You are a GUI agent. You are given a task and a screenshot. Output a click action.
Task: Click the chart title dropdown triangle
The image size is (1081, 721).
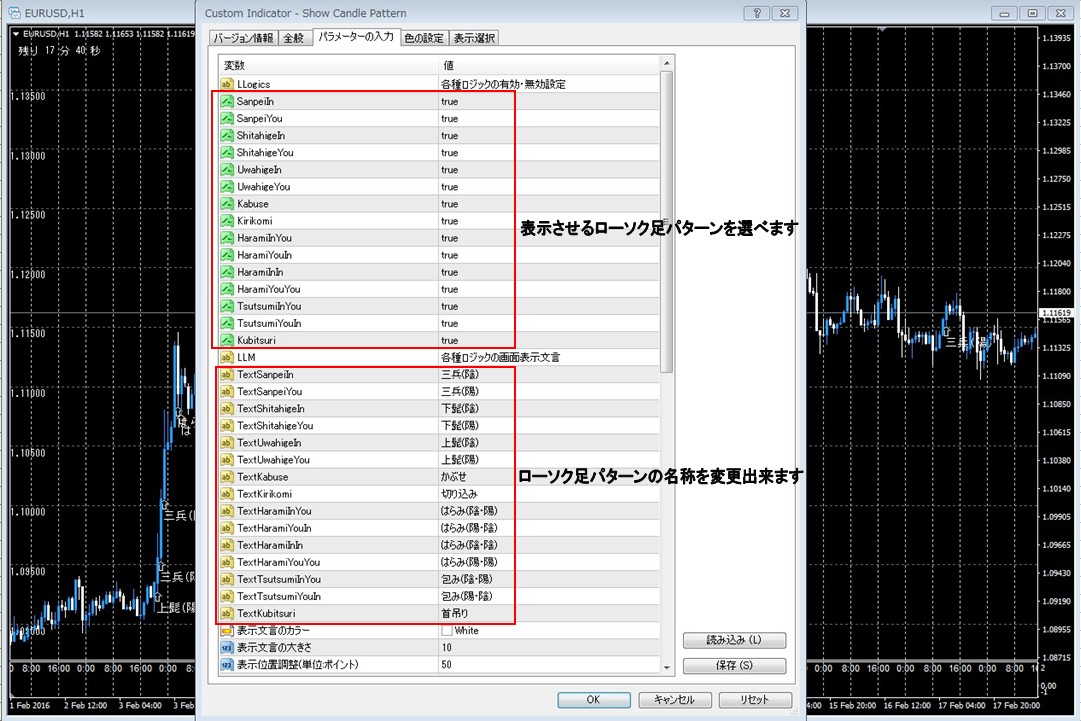pyautogui.click(x=16, y=34)
